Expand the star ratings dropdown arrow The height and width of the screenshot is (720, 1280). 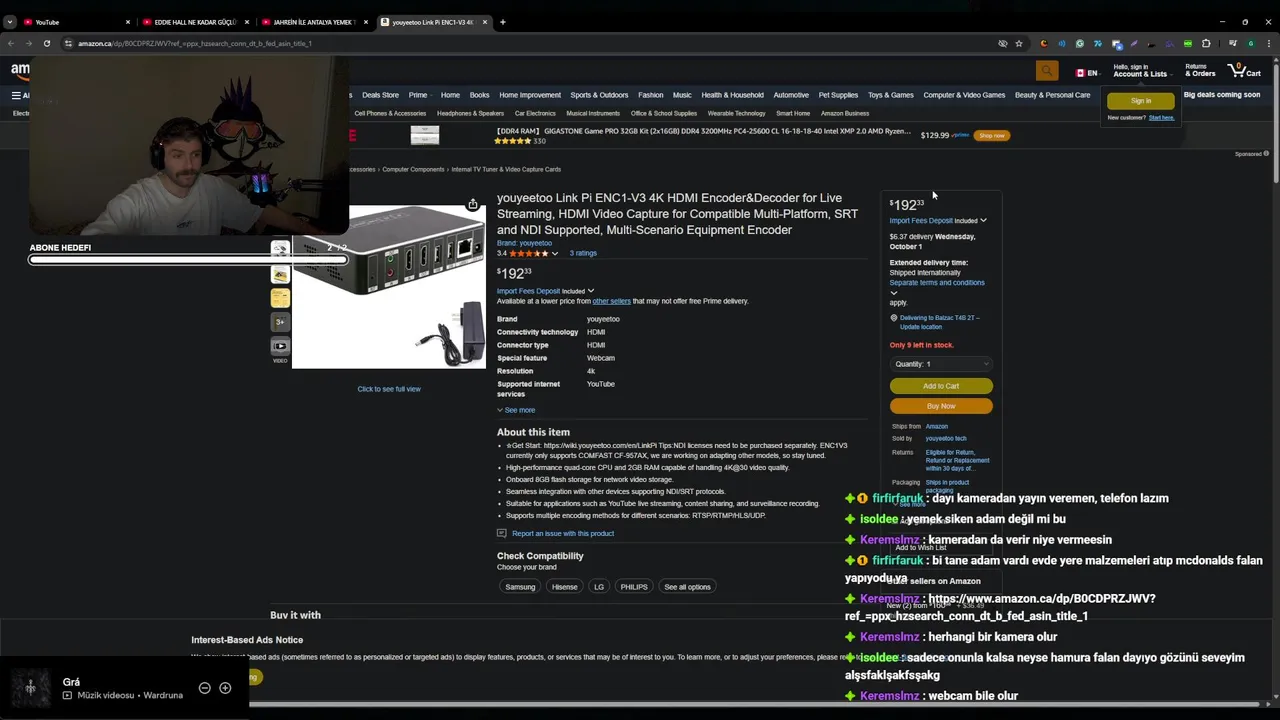click(x=555, y=254)
